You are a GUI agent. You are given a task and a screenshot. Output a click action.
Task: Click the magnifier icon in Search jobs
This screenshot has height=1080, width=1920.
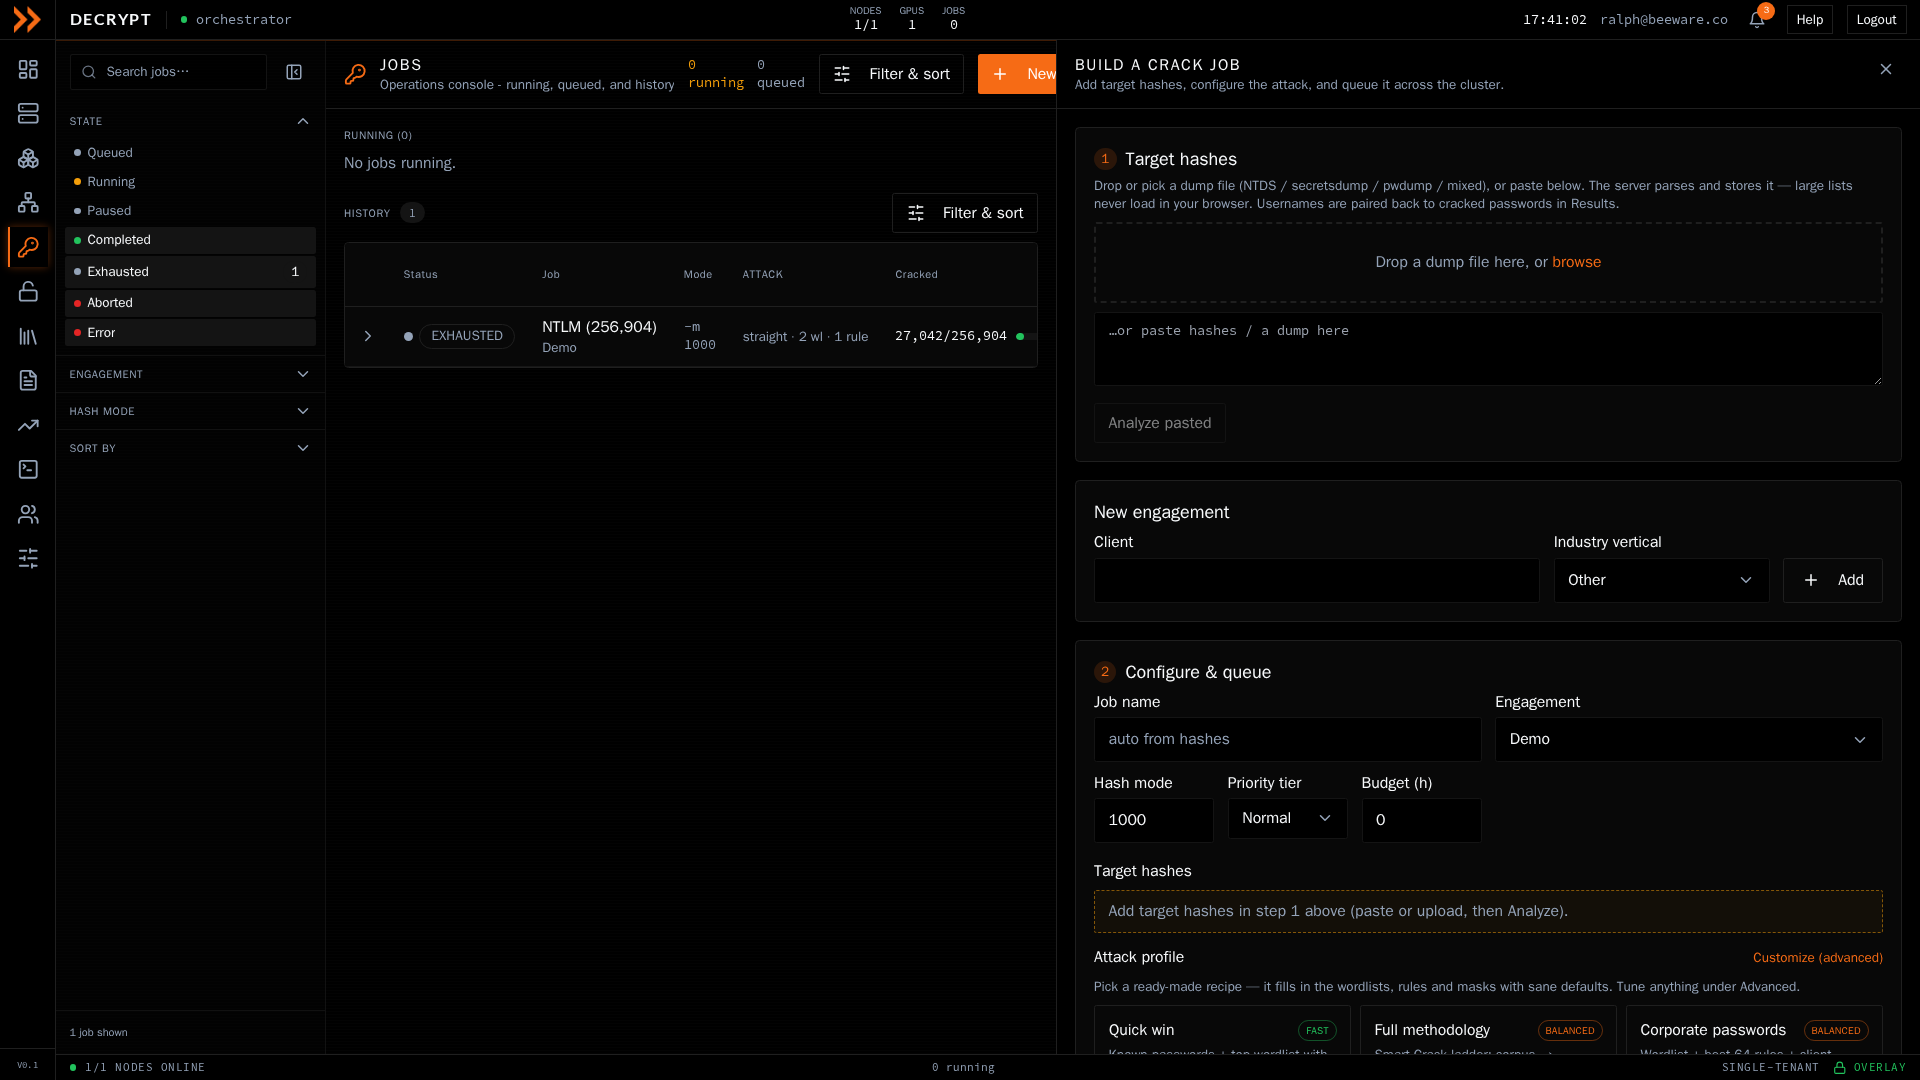[x=89, y=72]
